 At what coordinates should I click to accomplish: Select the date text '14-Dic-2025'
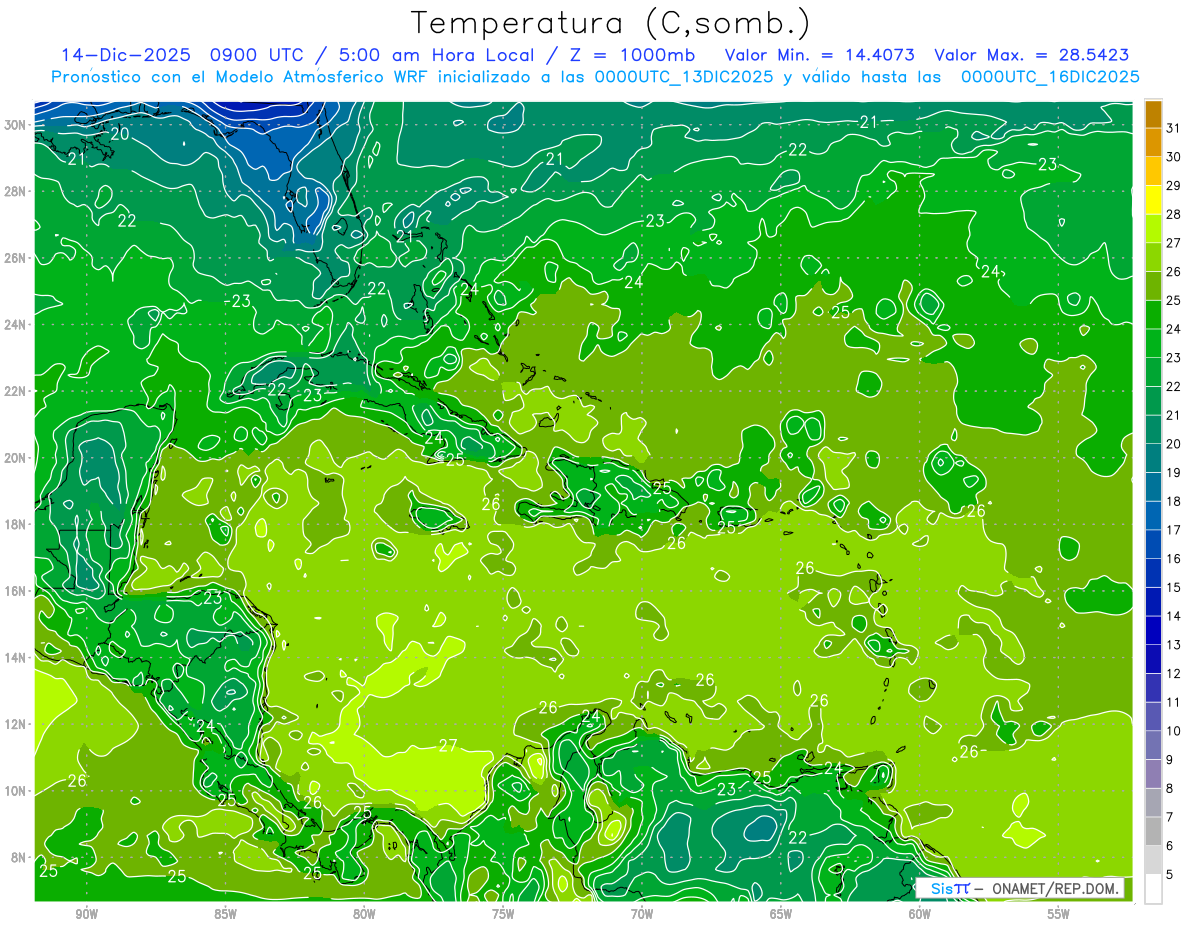tap(128, 55)
